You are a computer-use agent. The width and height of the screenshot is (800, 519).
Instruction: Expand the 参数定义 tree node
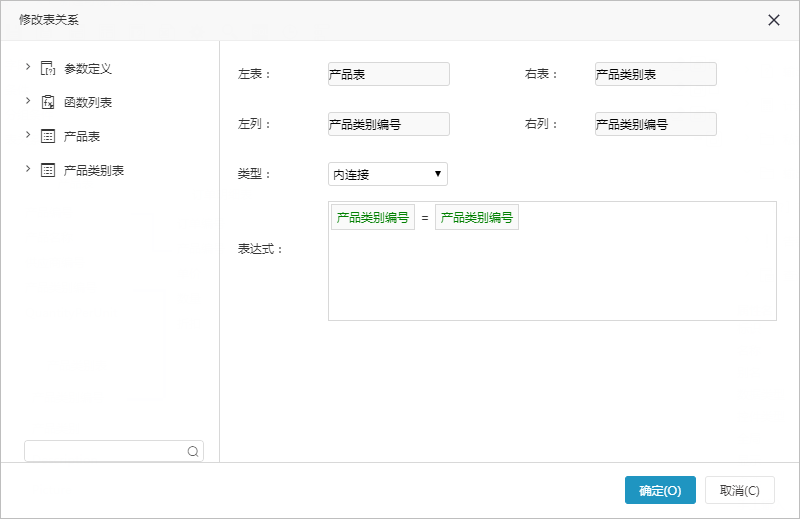(28, 67)
